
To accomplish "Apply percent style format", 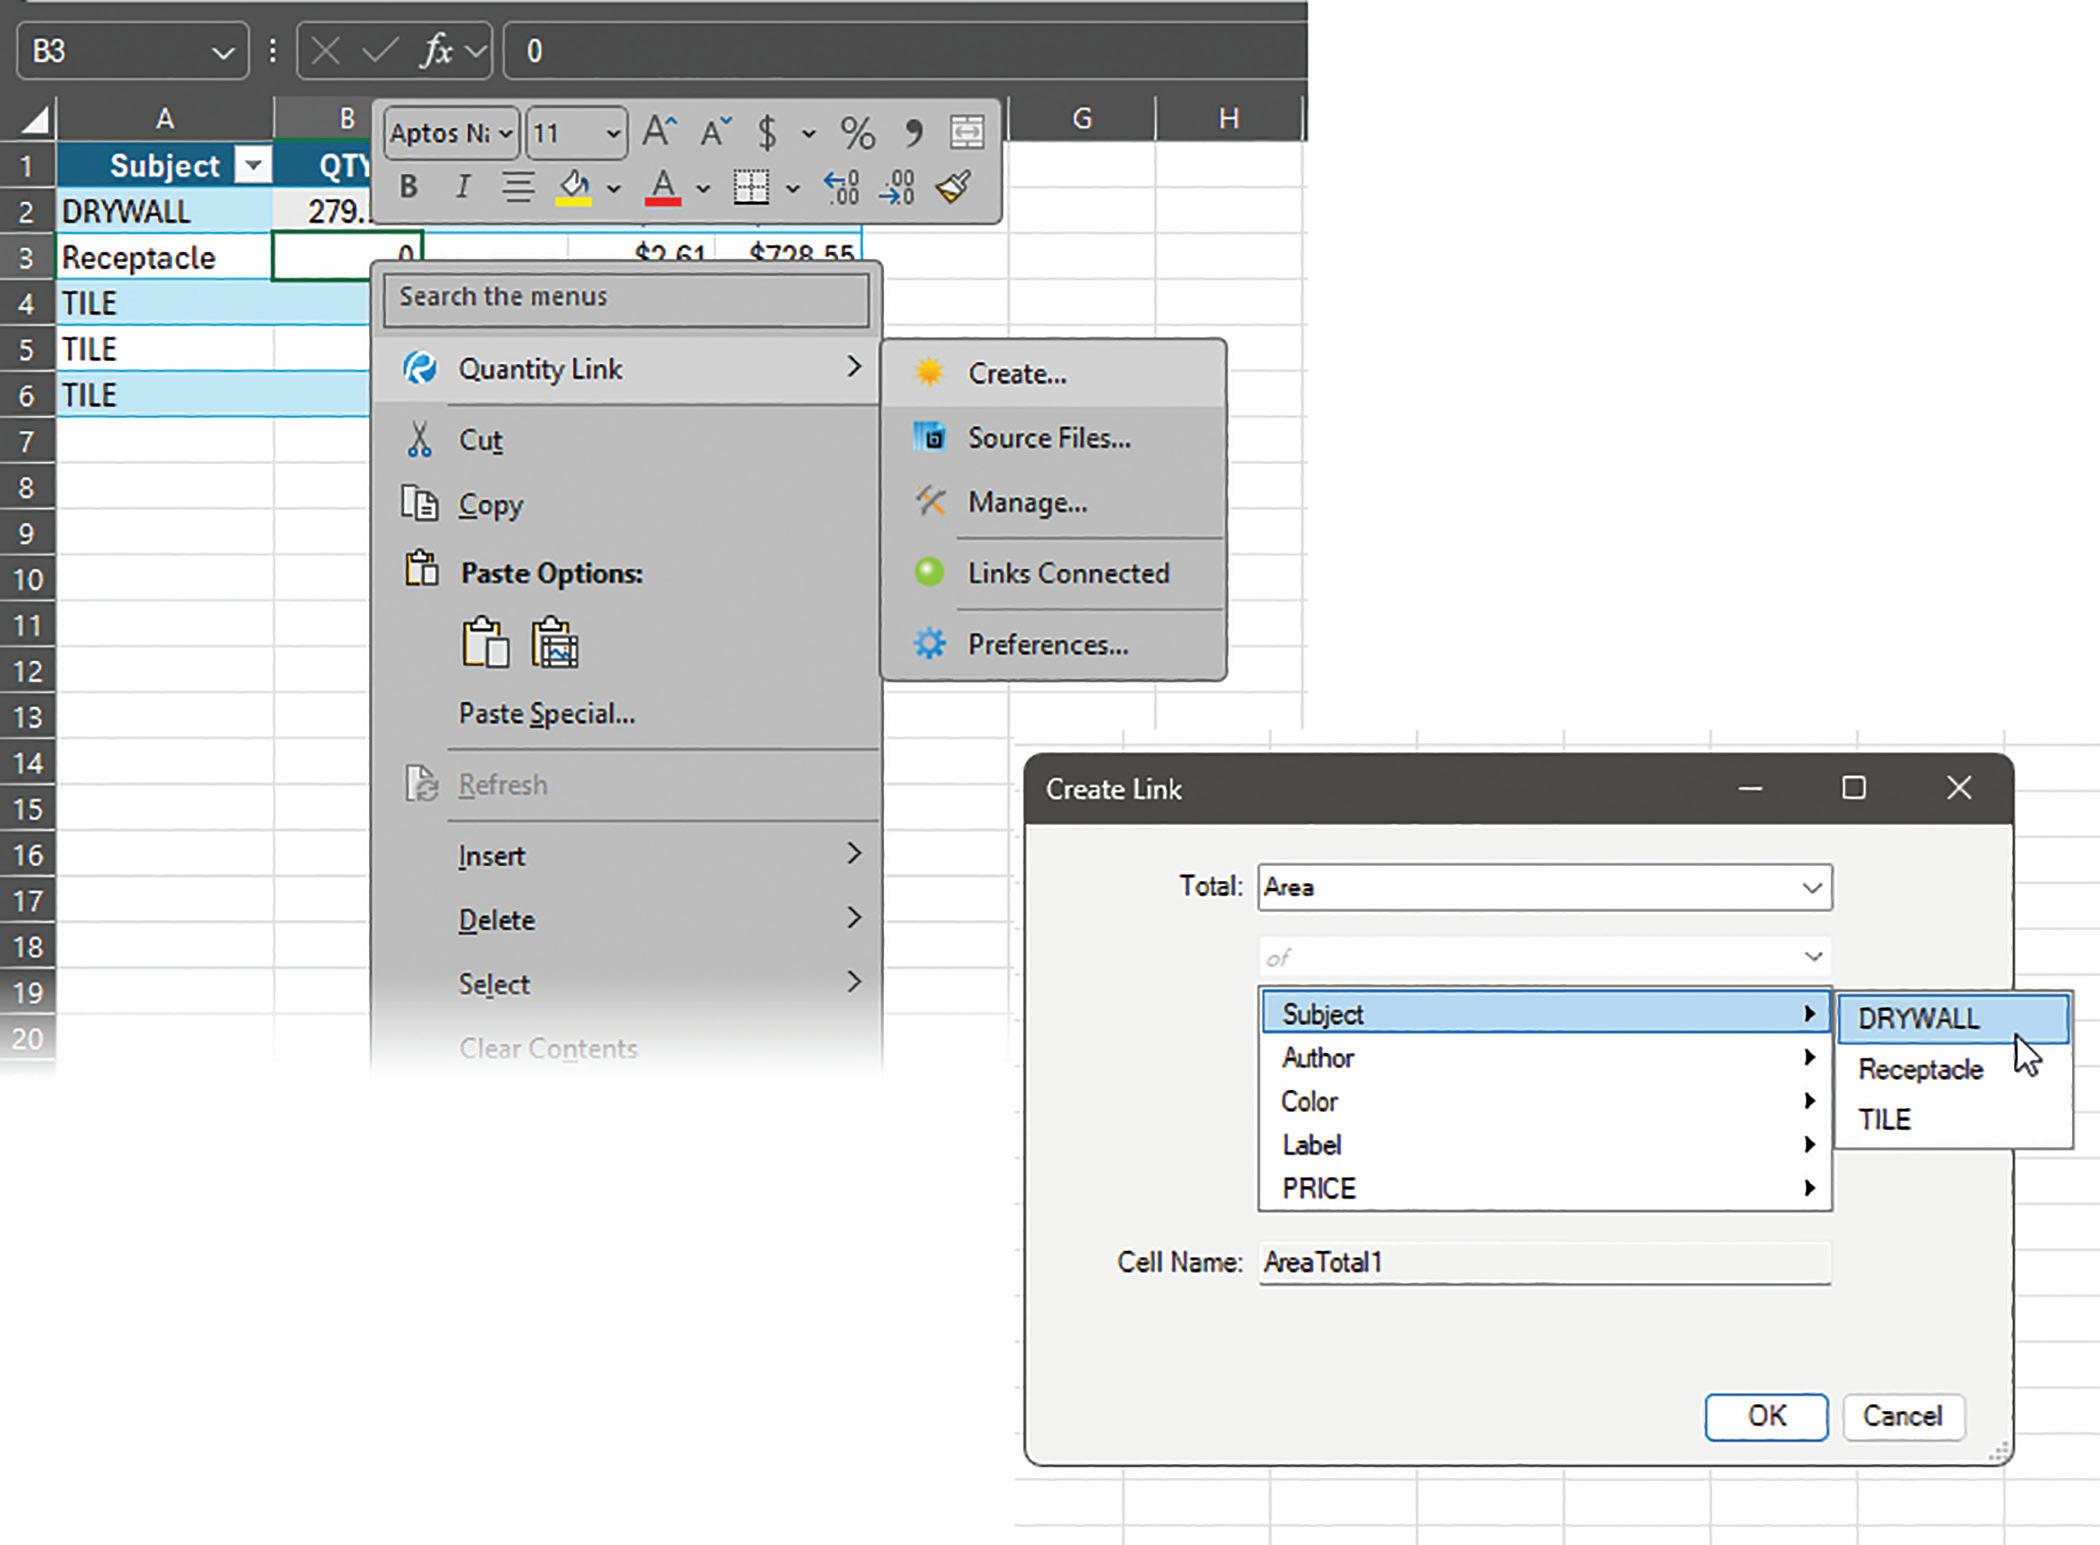I will 857,132.
